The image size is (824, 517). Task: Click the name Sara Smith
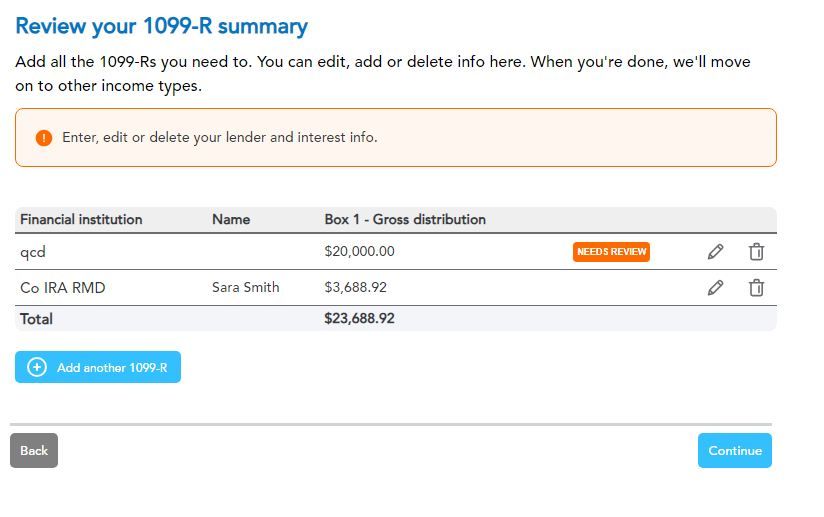(x=246, y=288)
